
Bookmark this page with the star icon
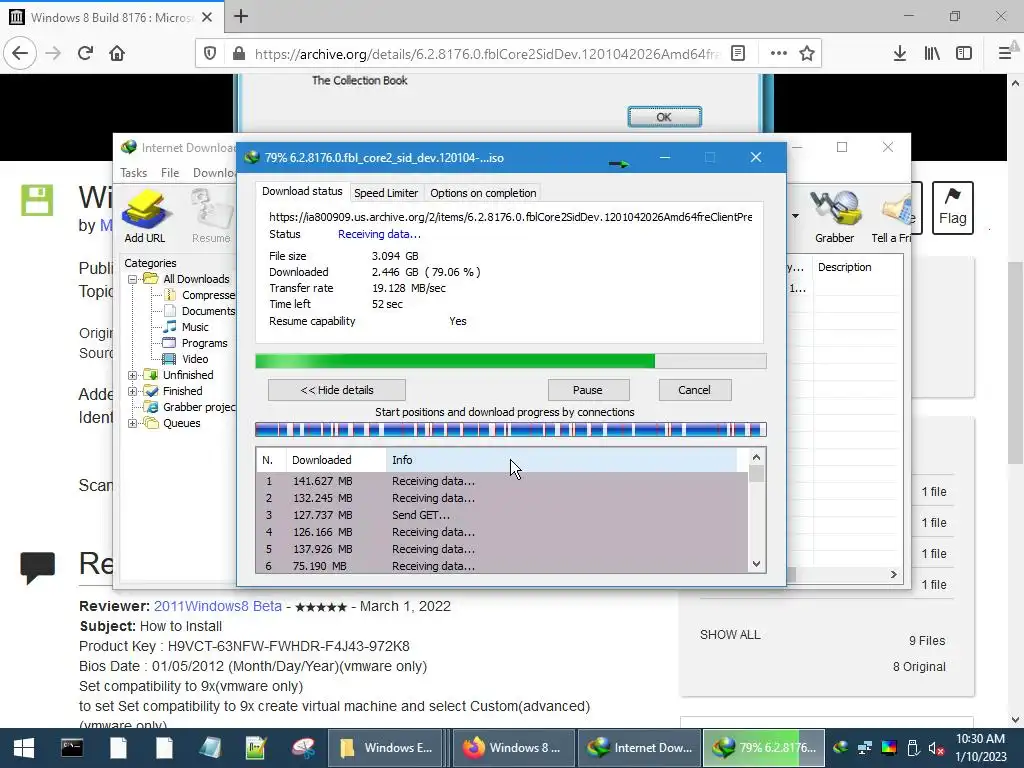(x=807, y=54)
